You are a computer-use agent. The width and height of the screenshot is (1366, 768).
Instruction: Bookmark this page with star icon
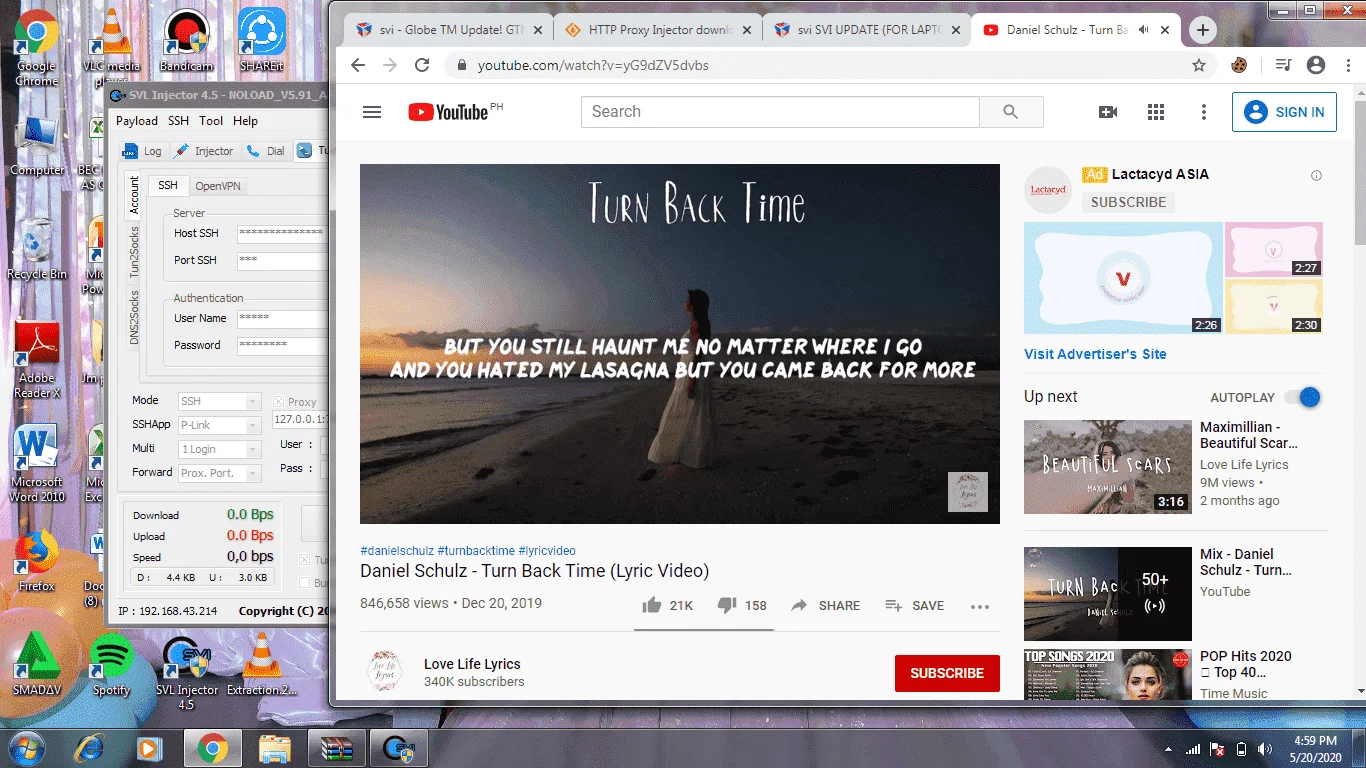[x=1199, y=65]
